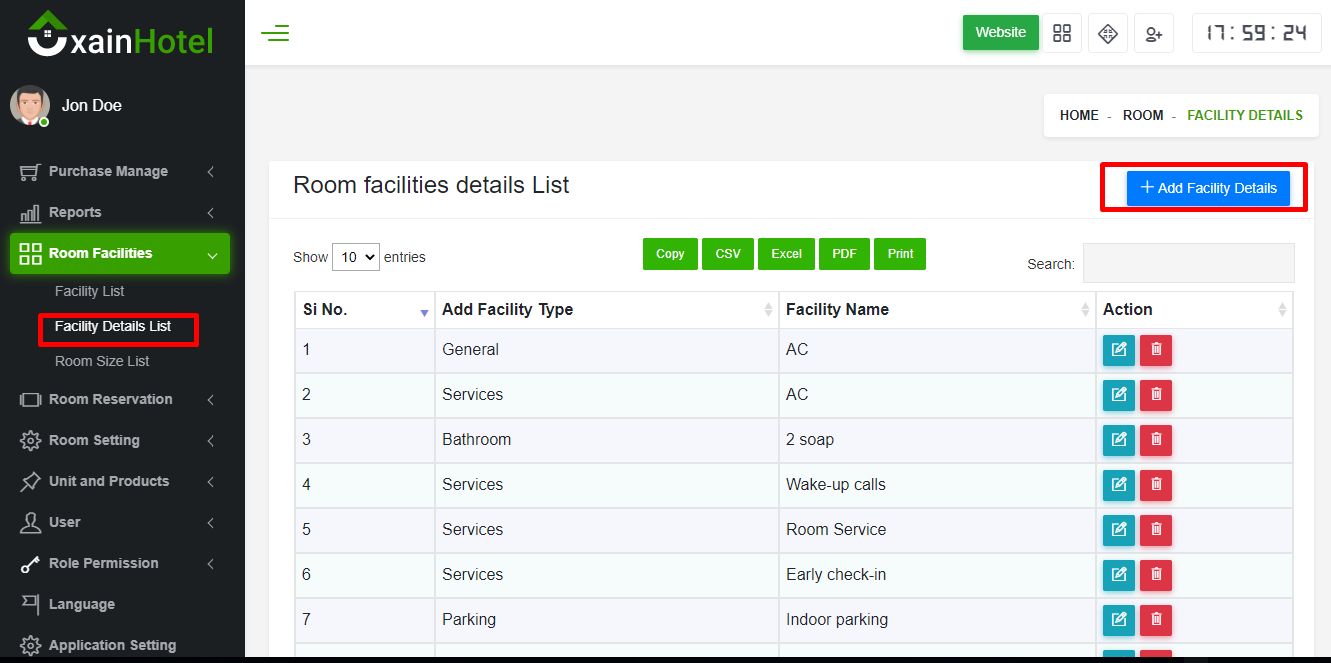Select Room Size List submenu item

[x=102, y=361]
